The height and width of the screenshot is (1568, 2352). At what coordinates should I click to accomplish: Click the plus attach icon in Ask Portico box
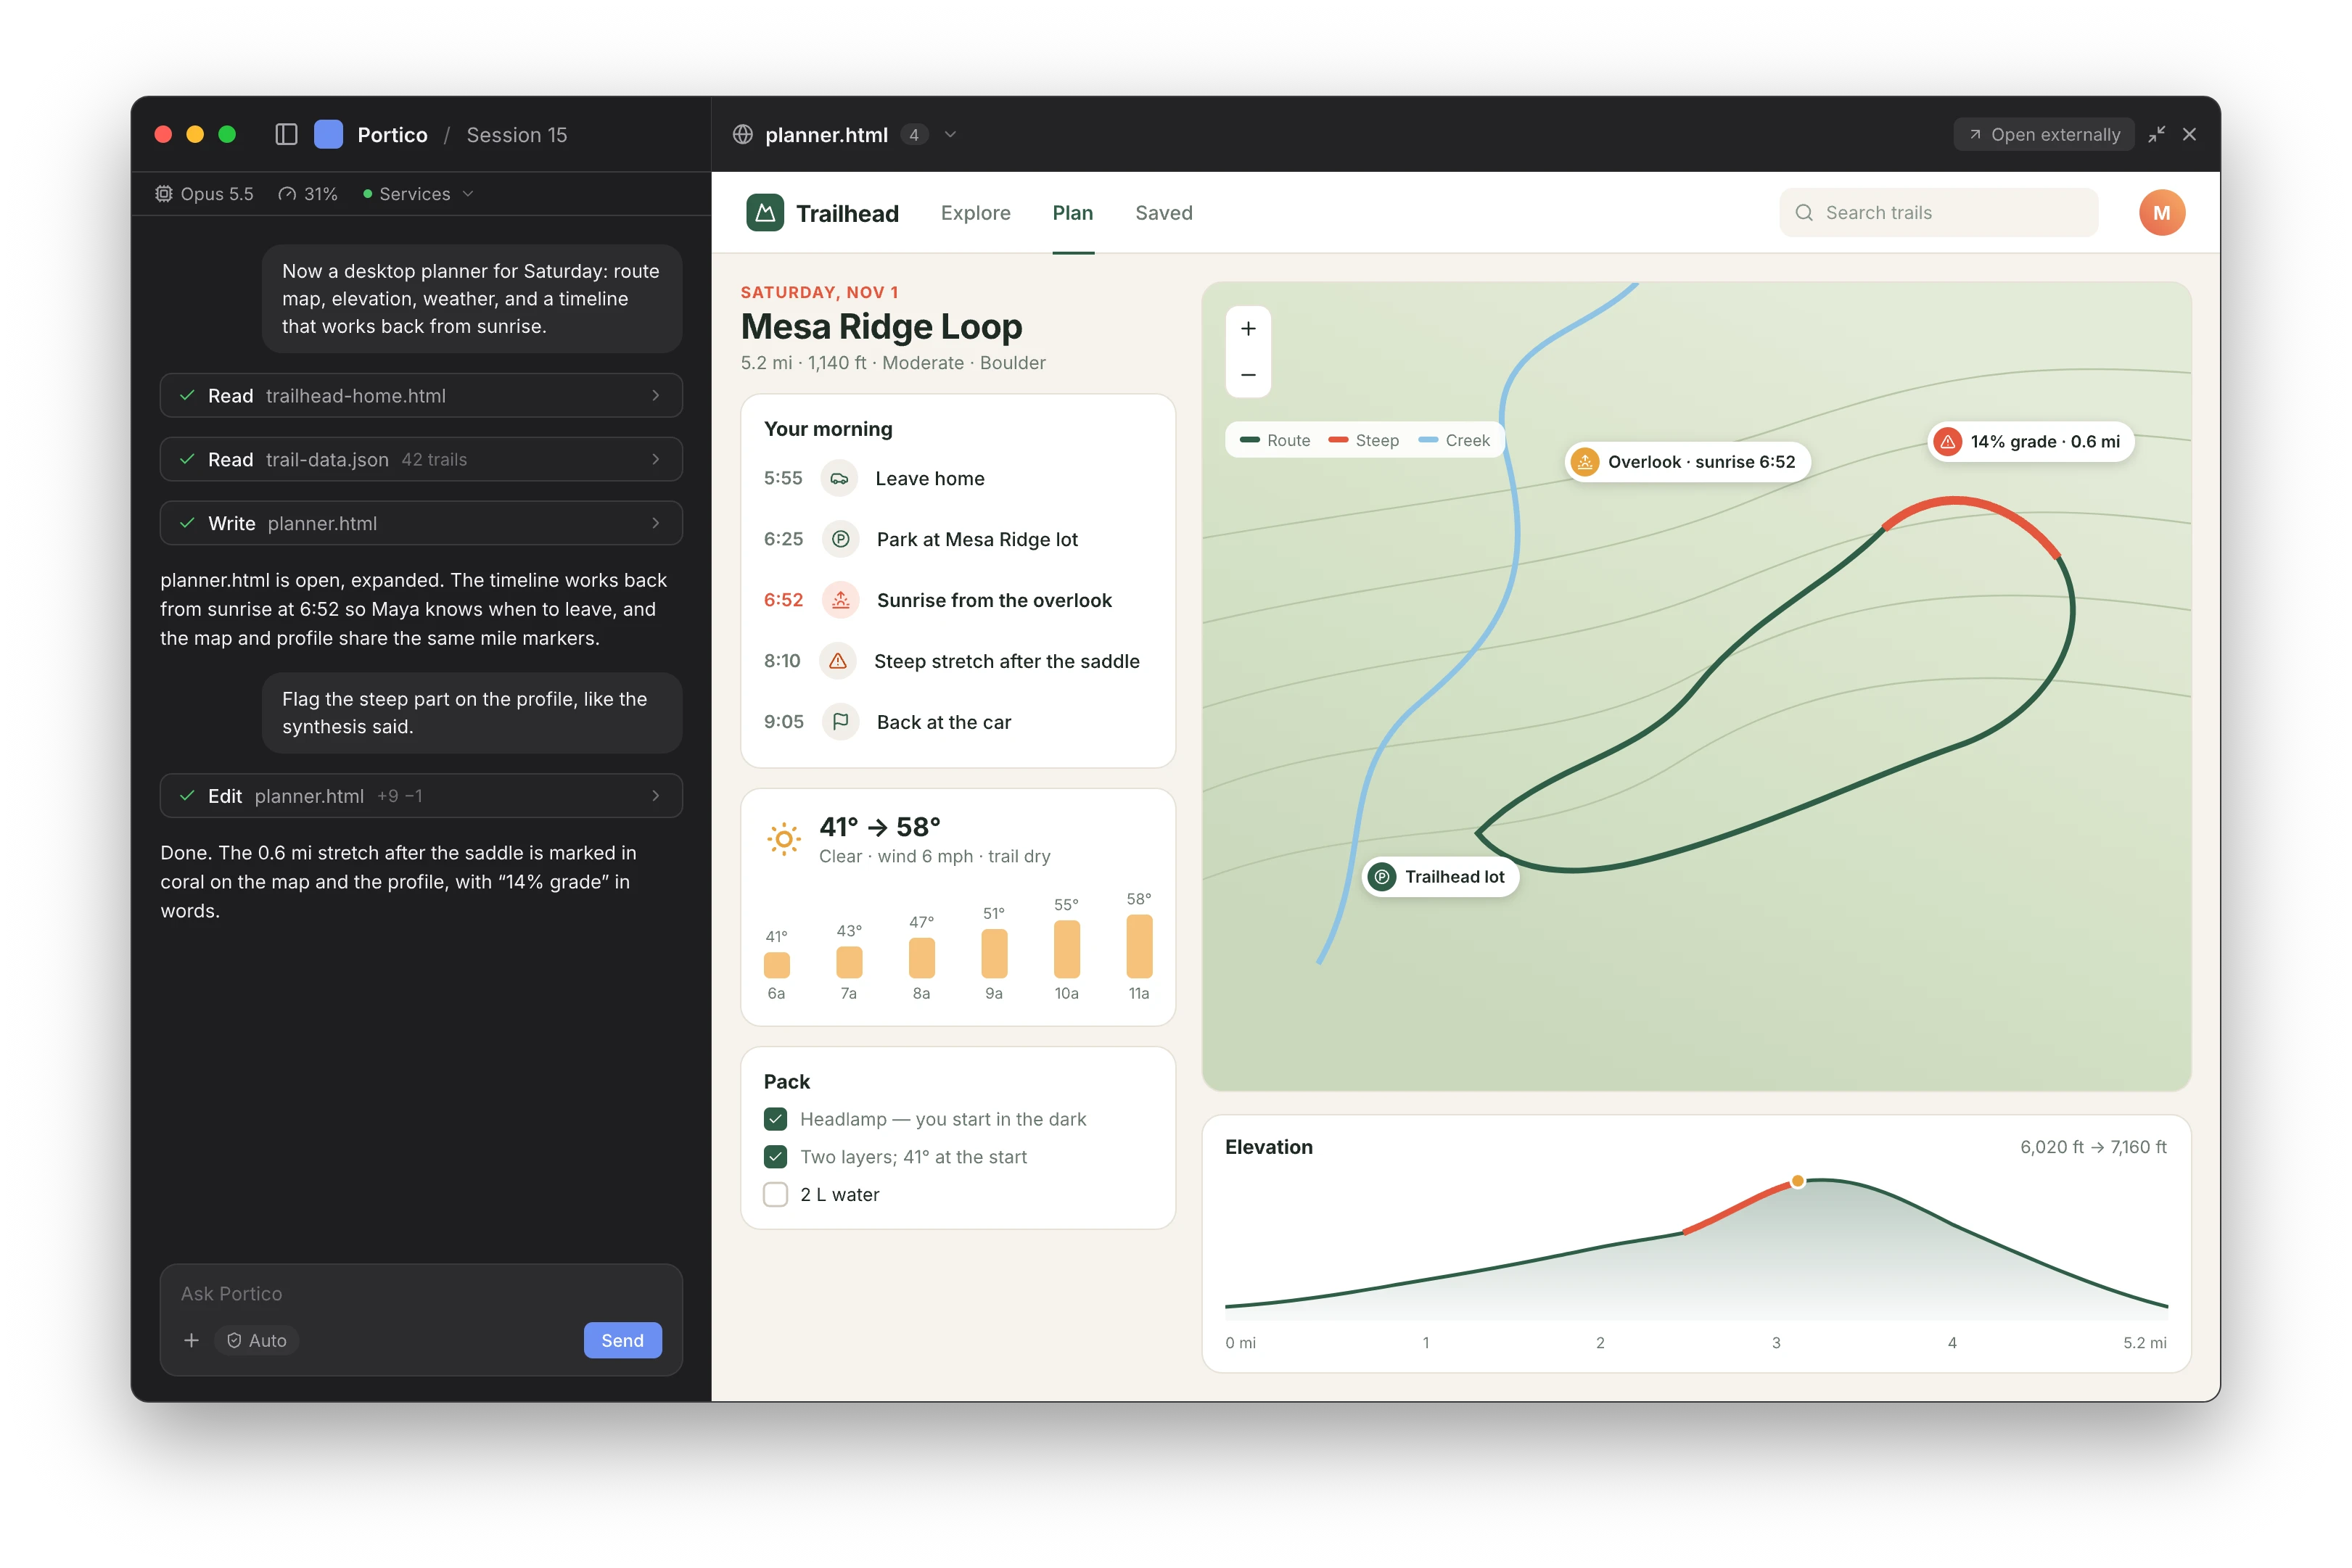191,1340
